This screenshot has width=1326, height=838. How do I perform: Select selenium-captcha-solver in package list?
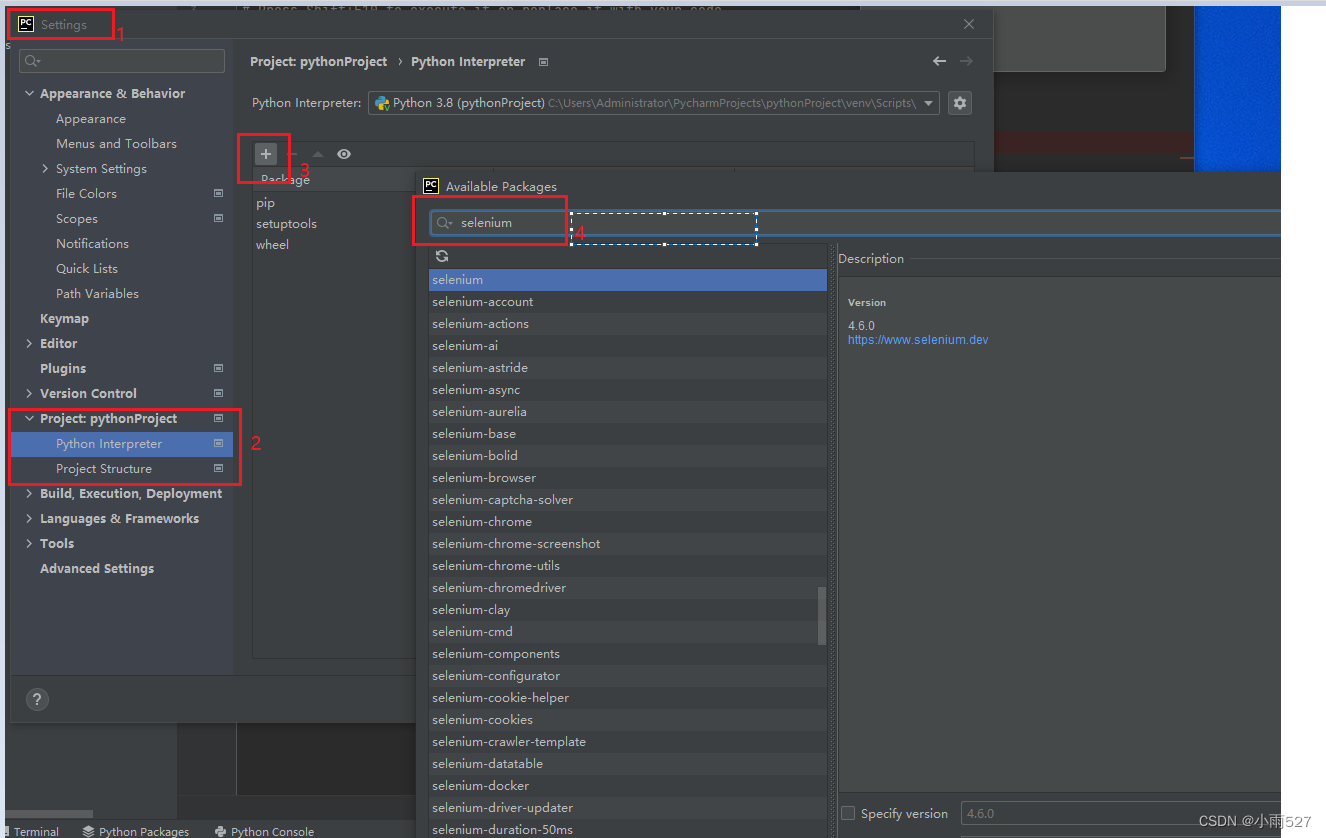coord(628,500)
